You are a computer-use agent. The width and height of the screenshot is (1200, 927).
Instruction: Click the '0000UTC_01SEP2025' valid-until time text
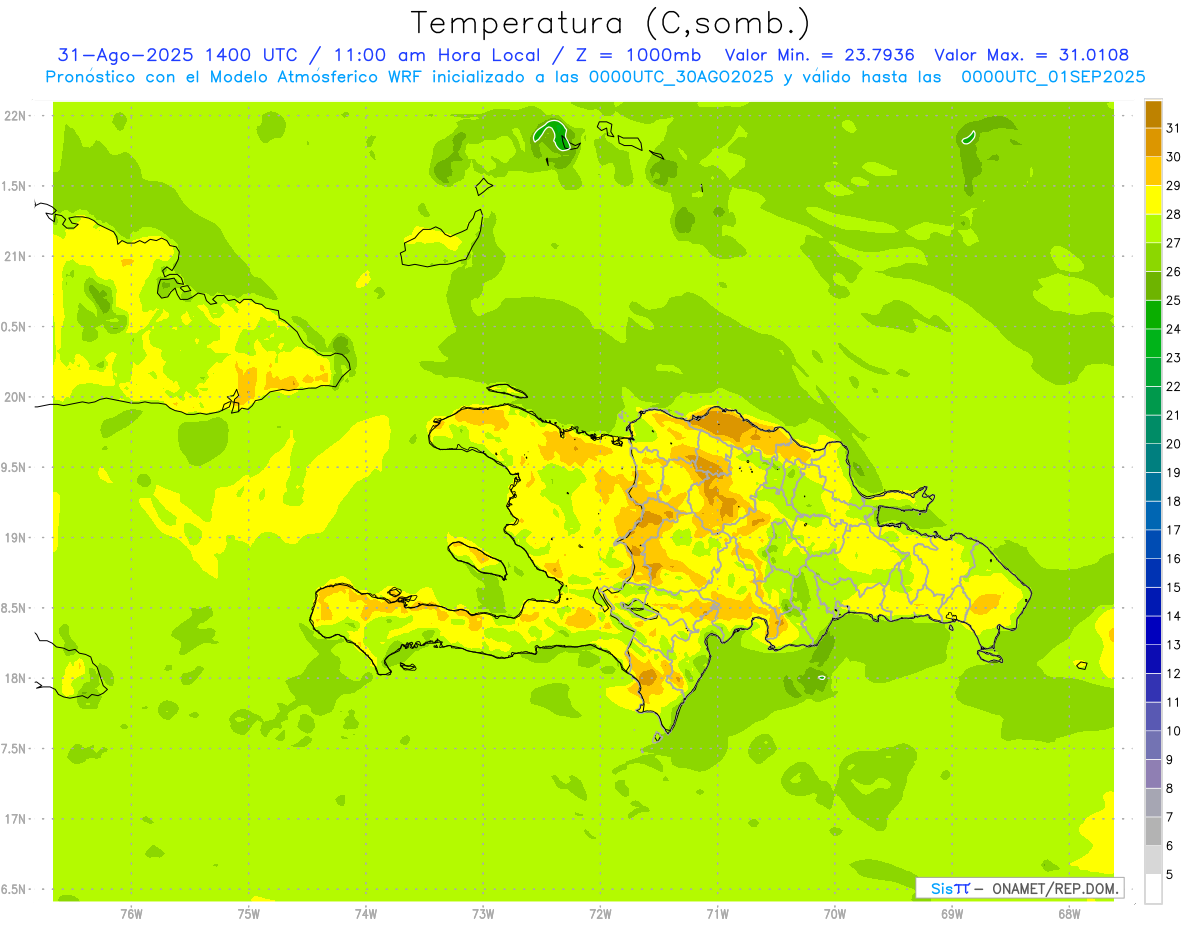[x=1053, y=77]
